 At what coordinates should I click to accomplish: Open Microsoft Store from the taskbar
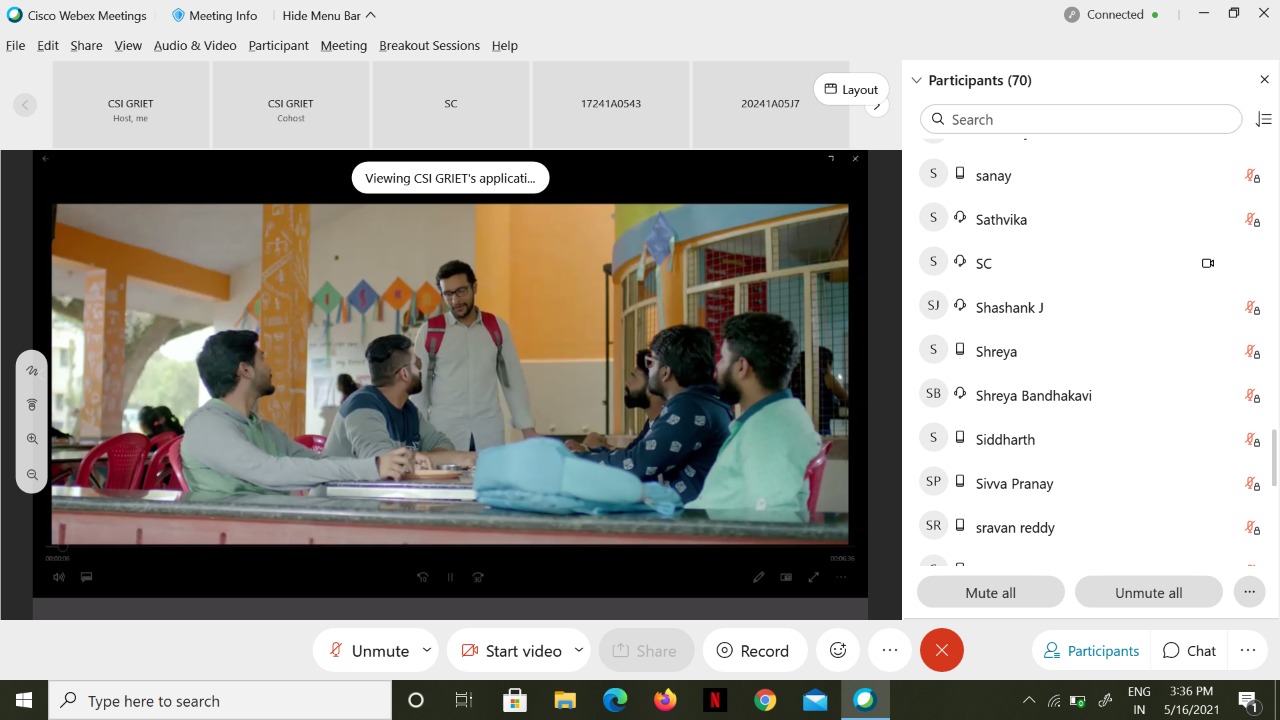(515, 700)
